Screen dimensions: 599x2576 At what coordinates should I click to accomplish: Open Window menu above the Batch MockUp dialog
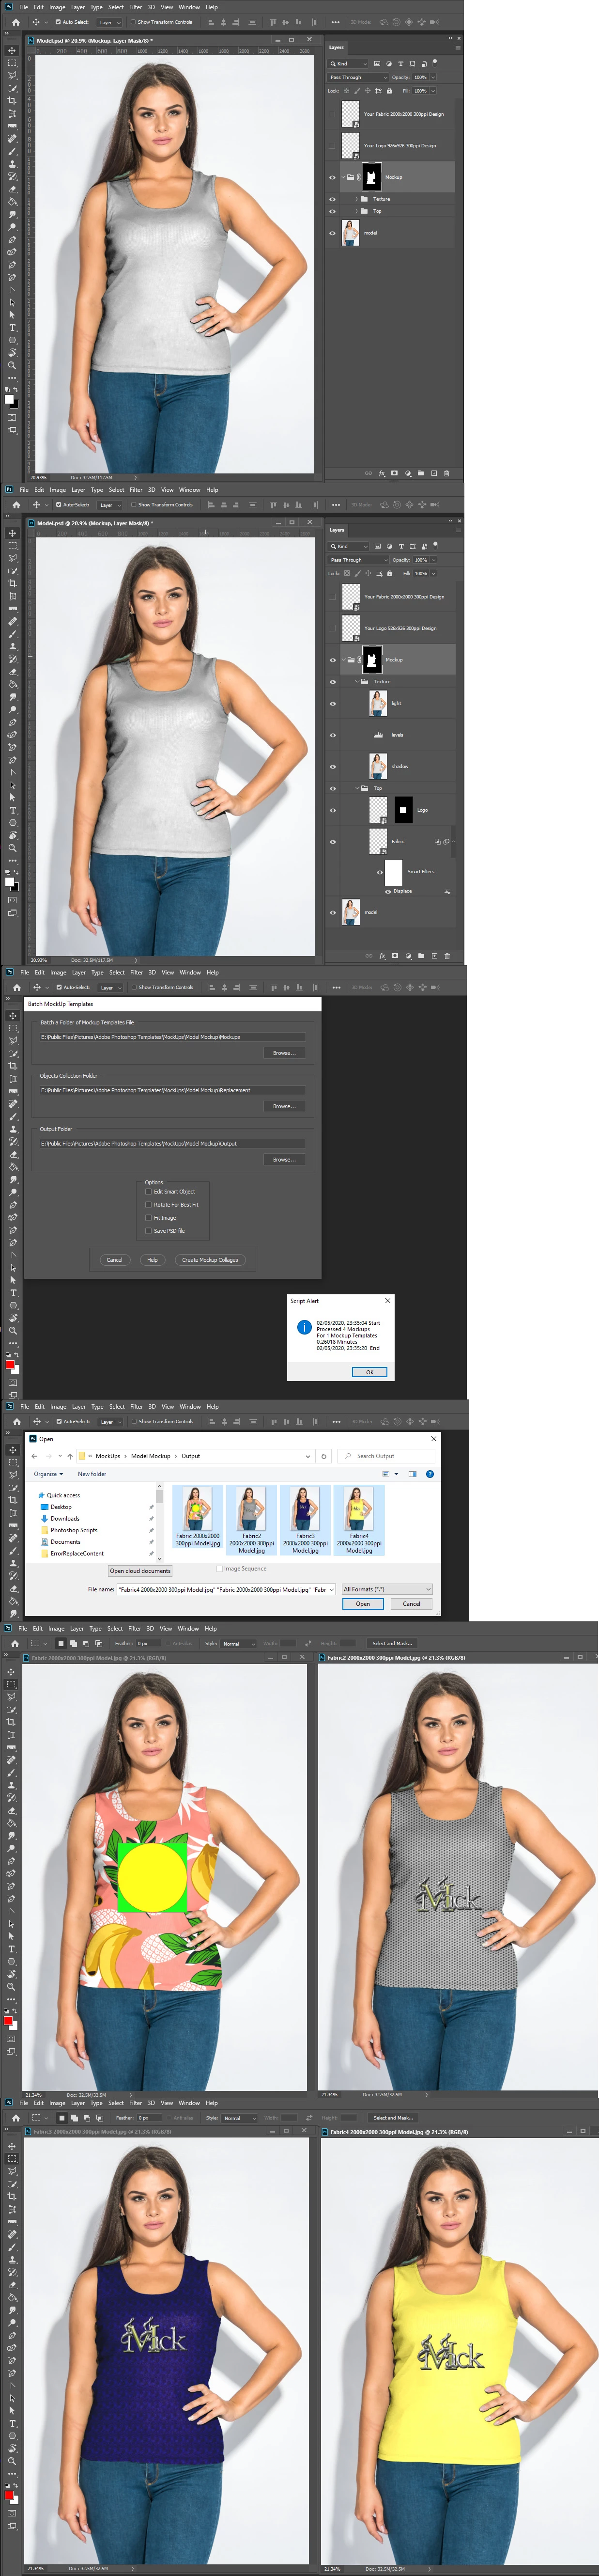(x=190, y=972)
